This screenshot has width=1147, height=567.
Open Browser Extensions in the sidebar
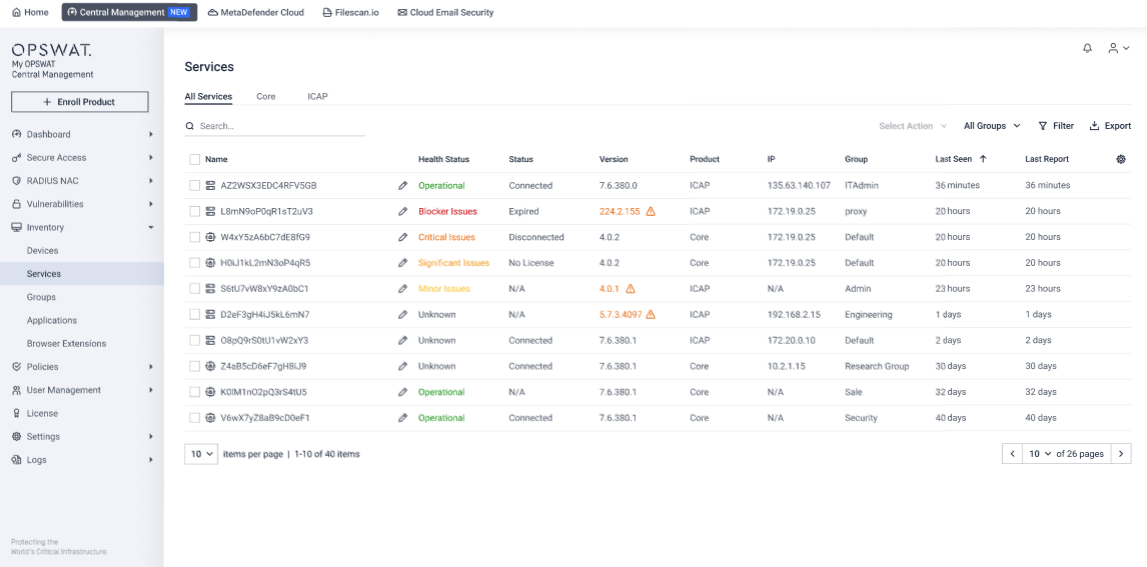(x=66, y=343)
